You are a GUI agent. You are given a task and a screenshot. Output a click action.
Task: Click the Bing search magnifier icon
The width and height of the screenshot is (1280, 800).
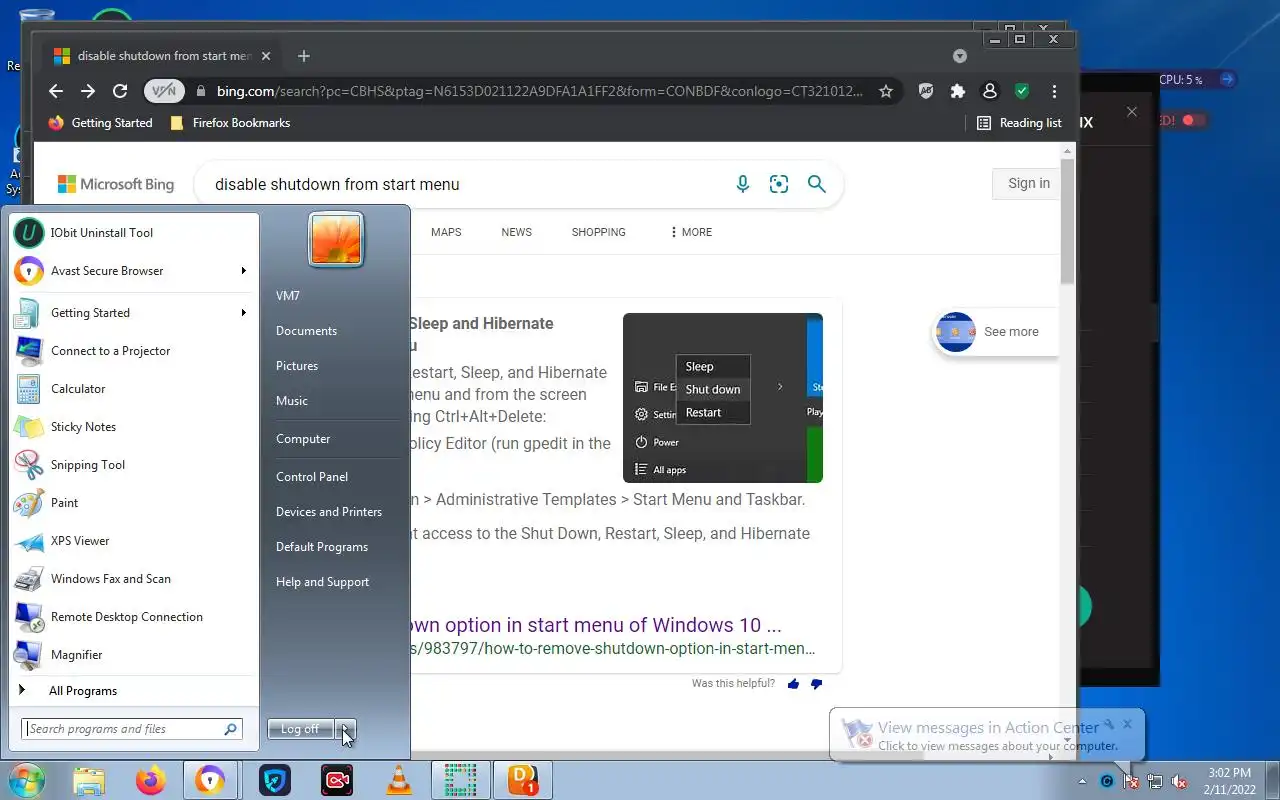pyautogui.click(x=817, y=184)
